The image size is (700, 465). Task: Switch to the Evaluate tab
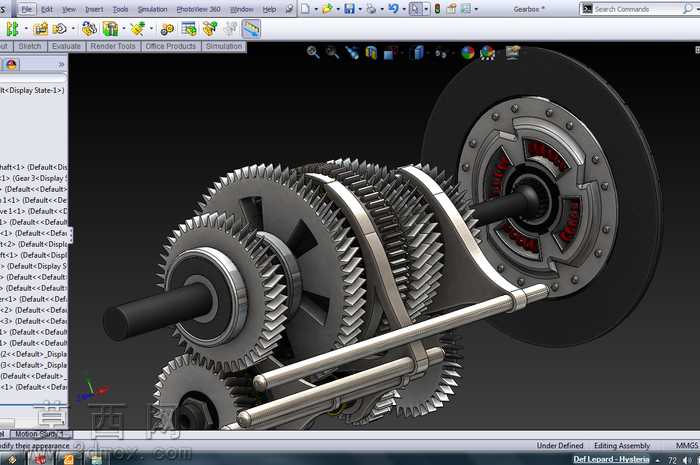66,46
